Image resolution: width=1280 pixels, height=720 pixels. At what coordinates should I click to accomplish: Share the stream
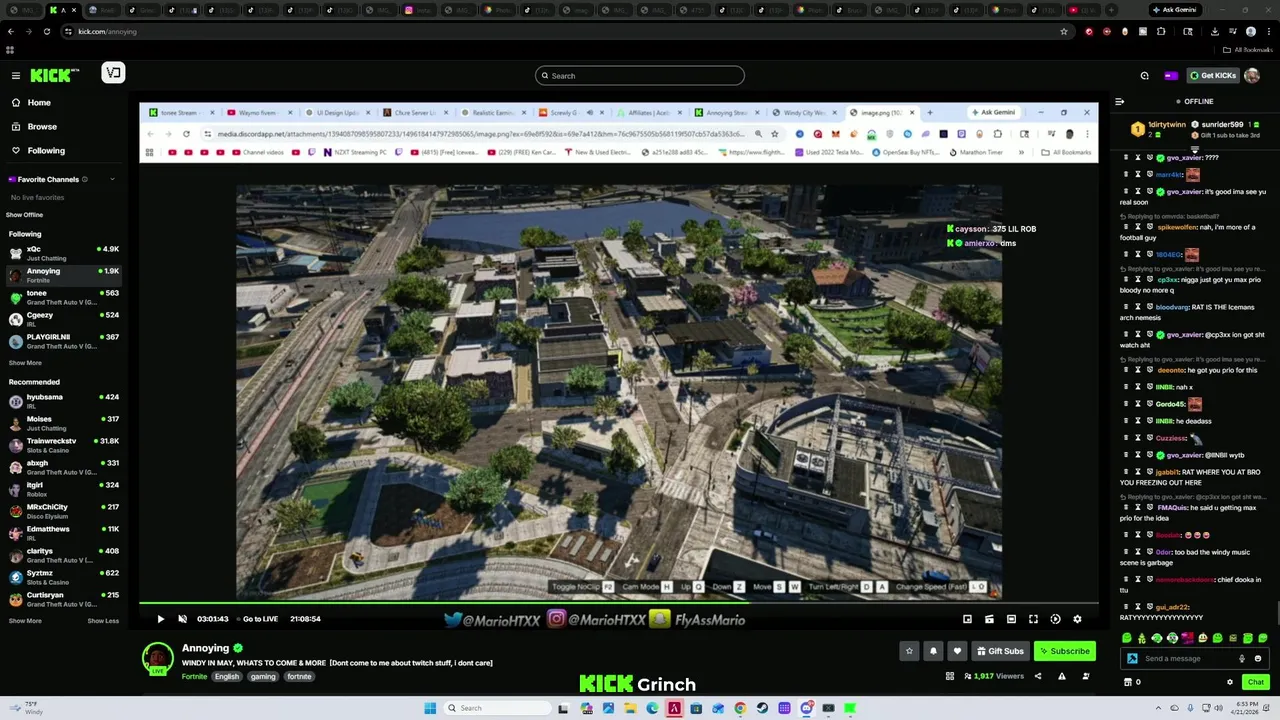(x=1037, y=677)
